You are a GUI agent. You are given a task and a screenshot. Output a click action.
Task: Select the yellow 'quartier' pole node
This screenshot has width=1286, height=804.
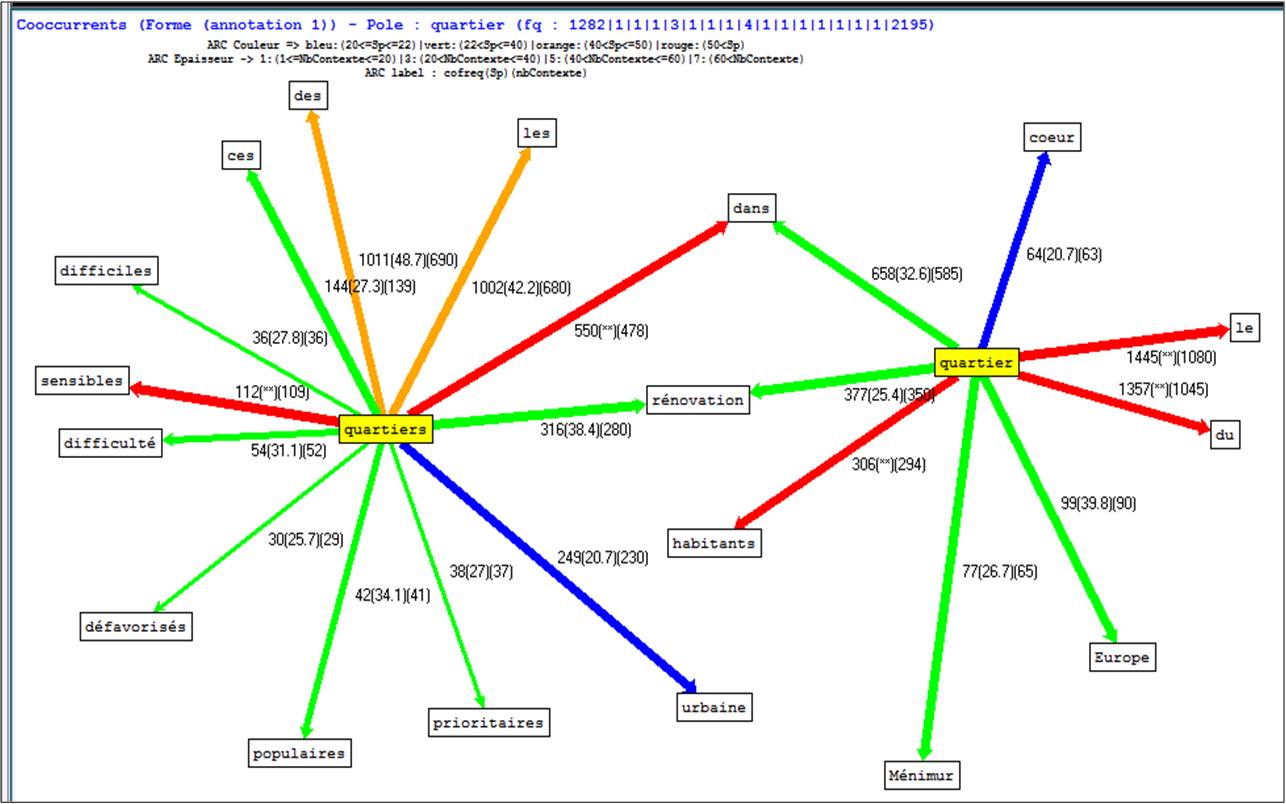coord(975,363)
